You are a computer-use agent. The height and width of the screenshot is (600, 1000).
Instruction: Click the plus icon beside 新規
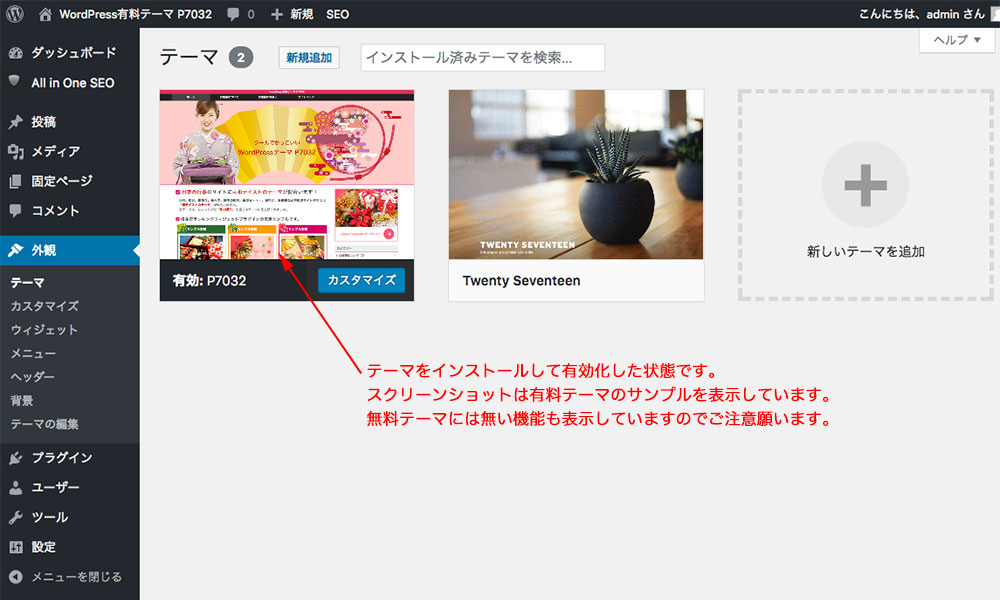(x=276, y=14)
